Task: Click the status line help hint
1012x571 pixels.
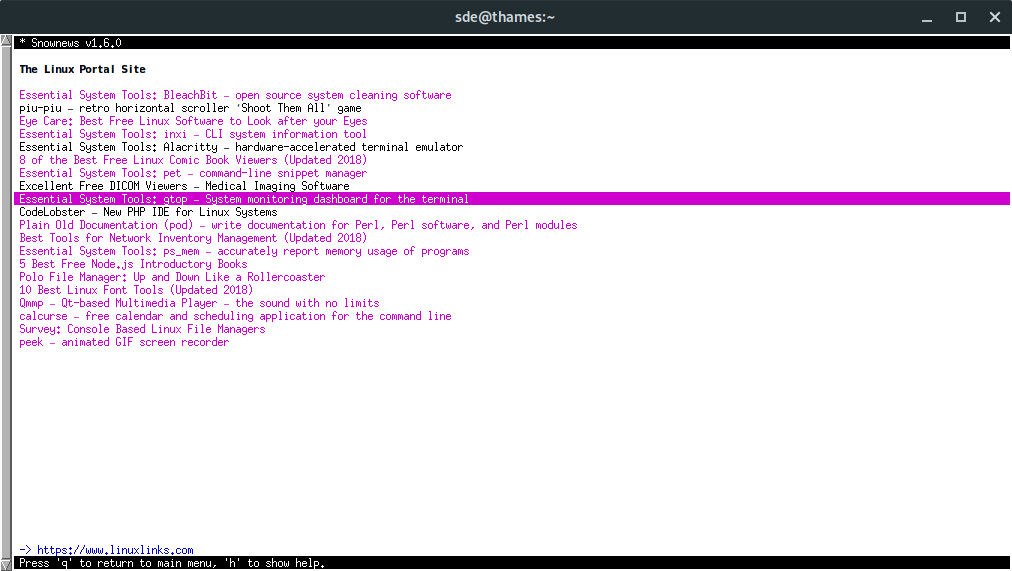Action: coord(172,563)
